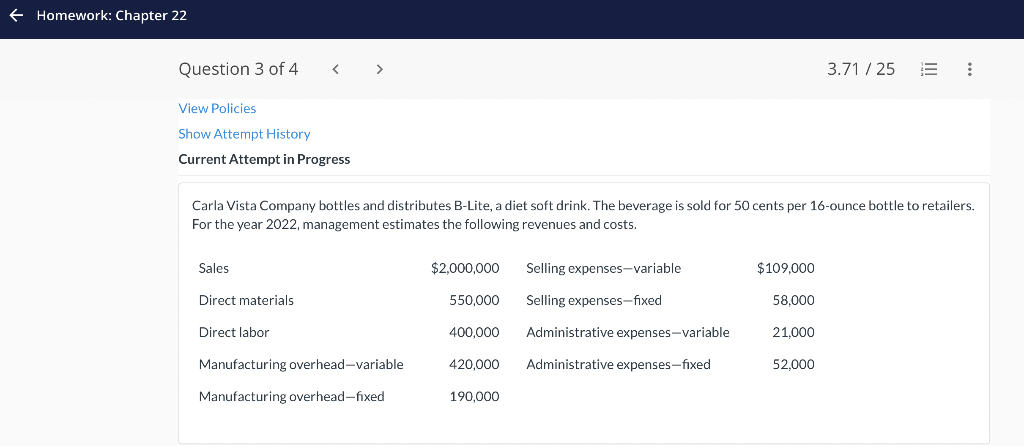Image resolution: width=1024 pixels, height=446 pixels.
Task: Select the Manufacturing overhead—variable label
Action: 301,364
